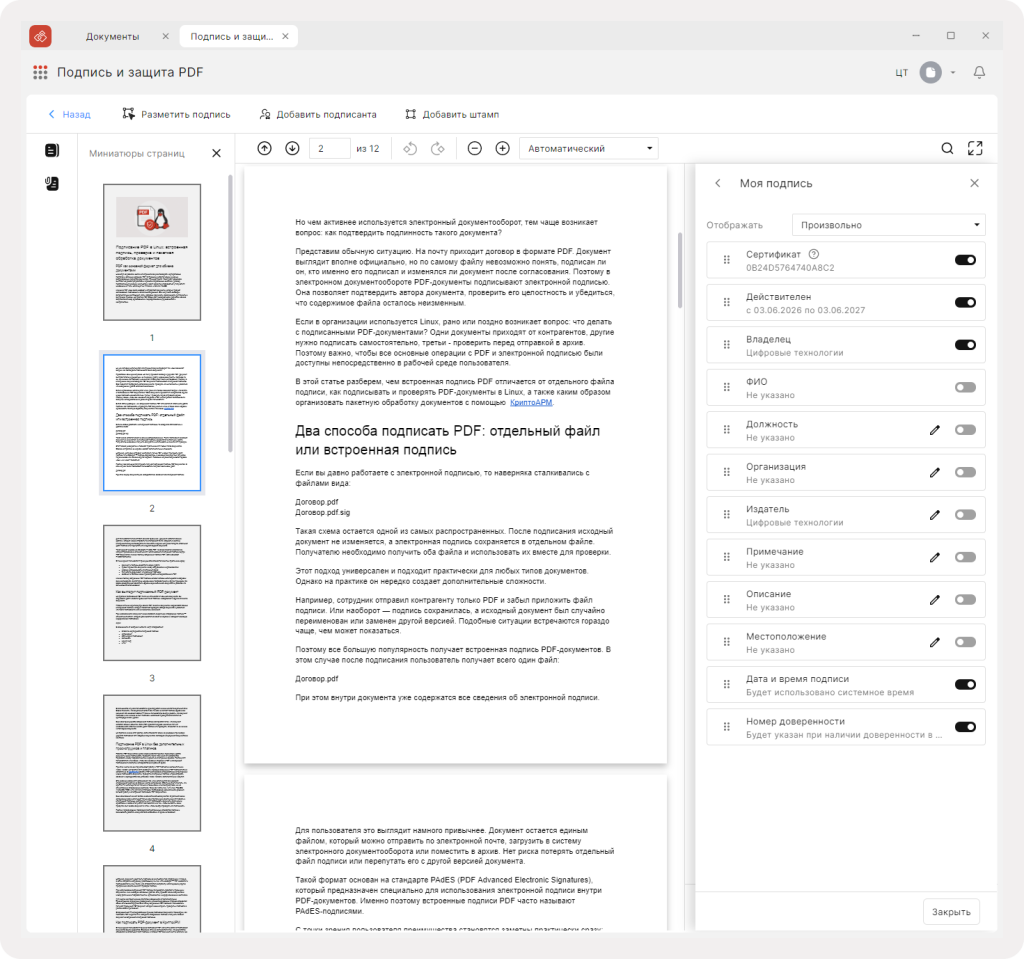Grab drag handle of Сертификат row

pyautogui.click(x=726, y=260)
